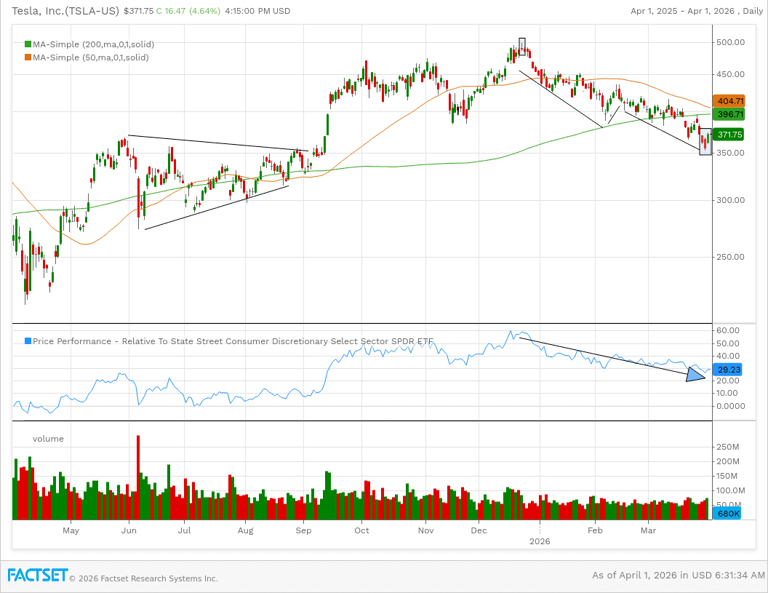Click the blue 29.23 relative performance tag
The width and height of the screenshot is (768, 593).
click(x=728, y=370)
